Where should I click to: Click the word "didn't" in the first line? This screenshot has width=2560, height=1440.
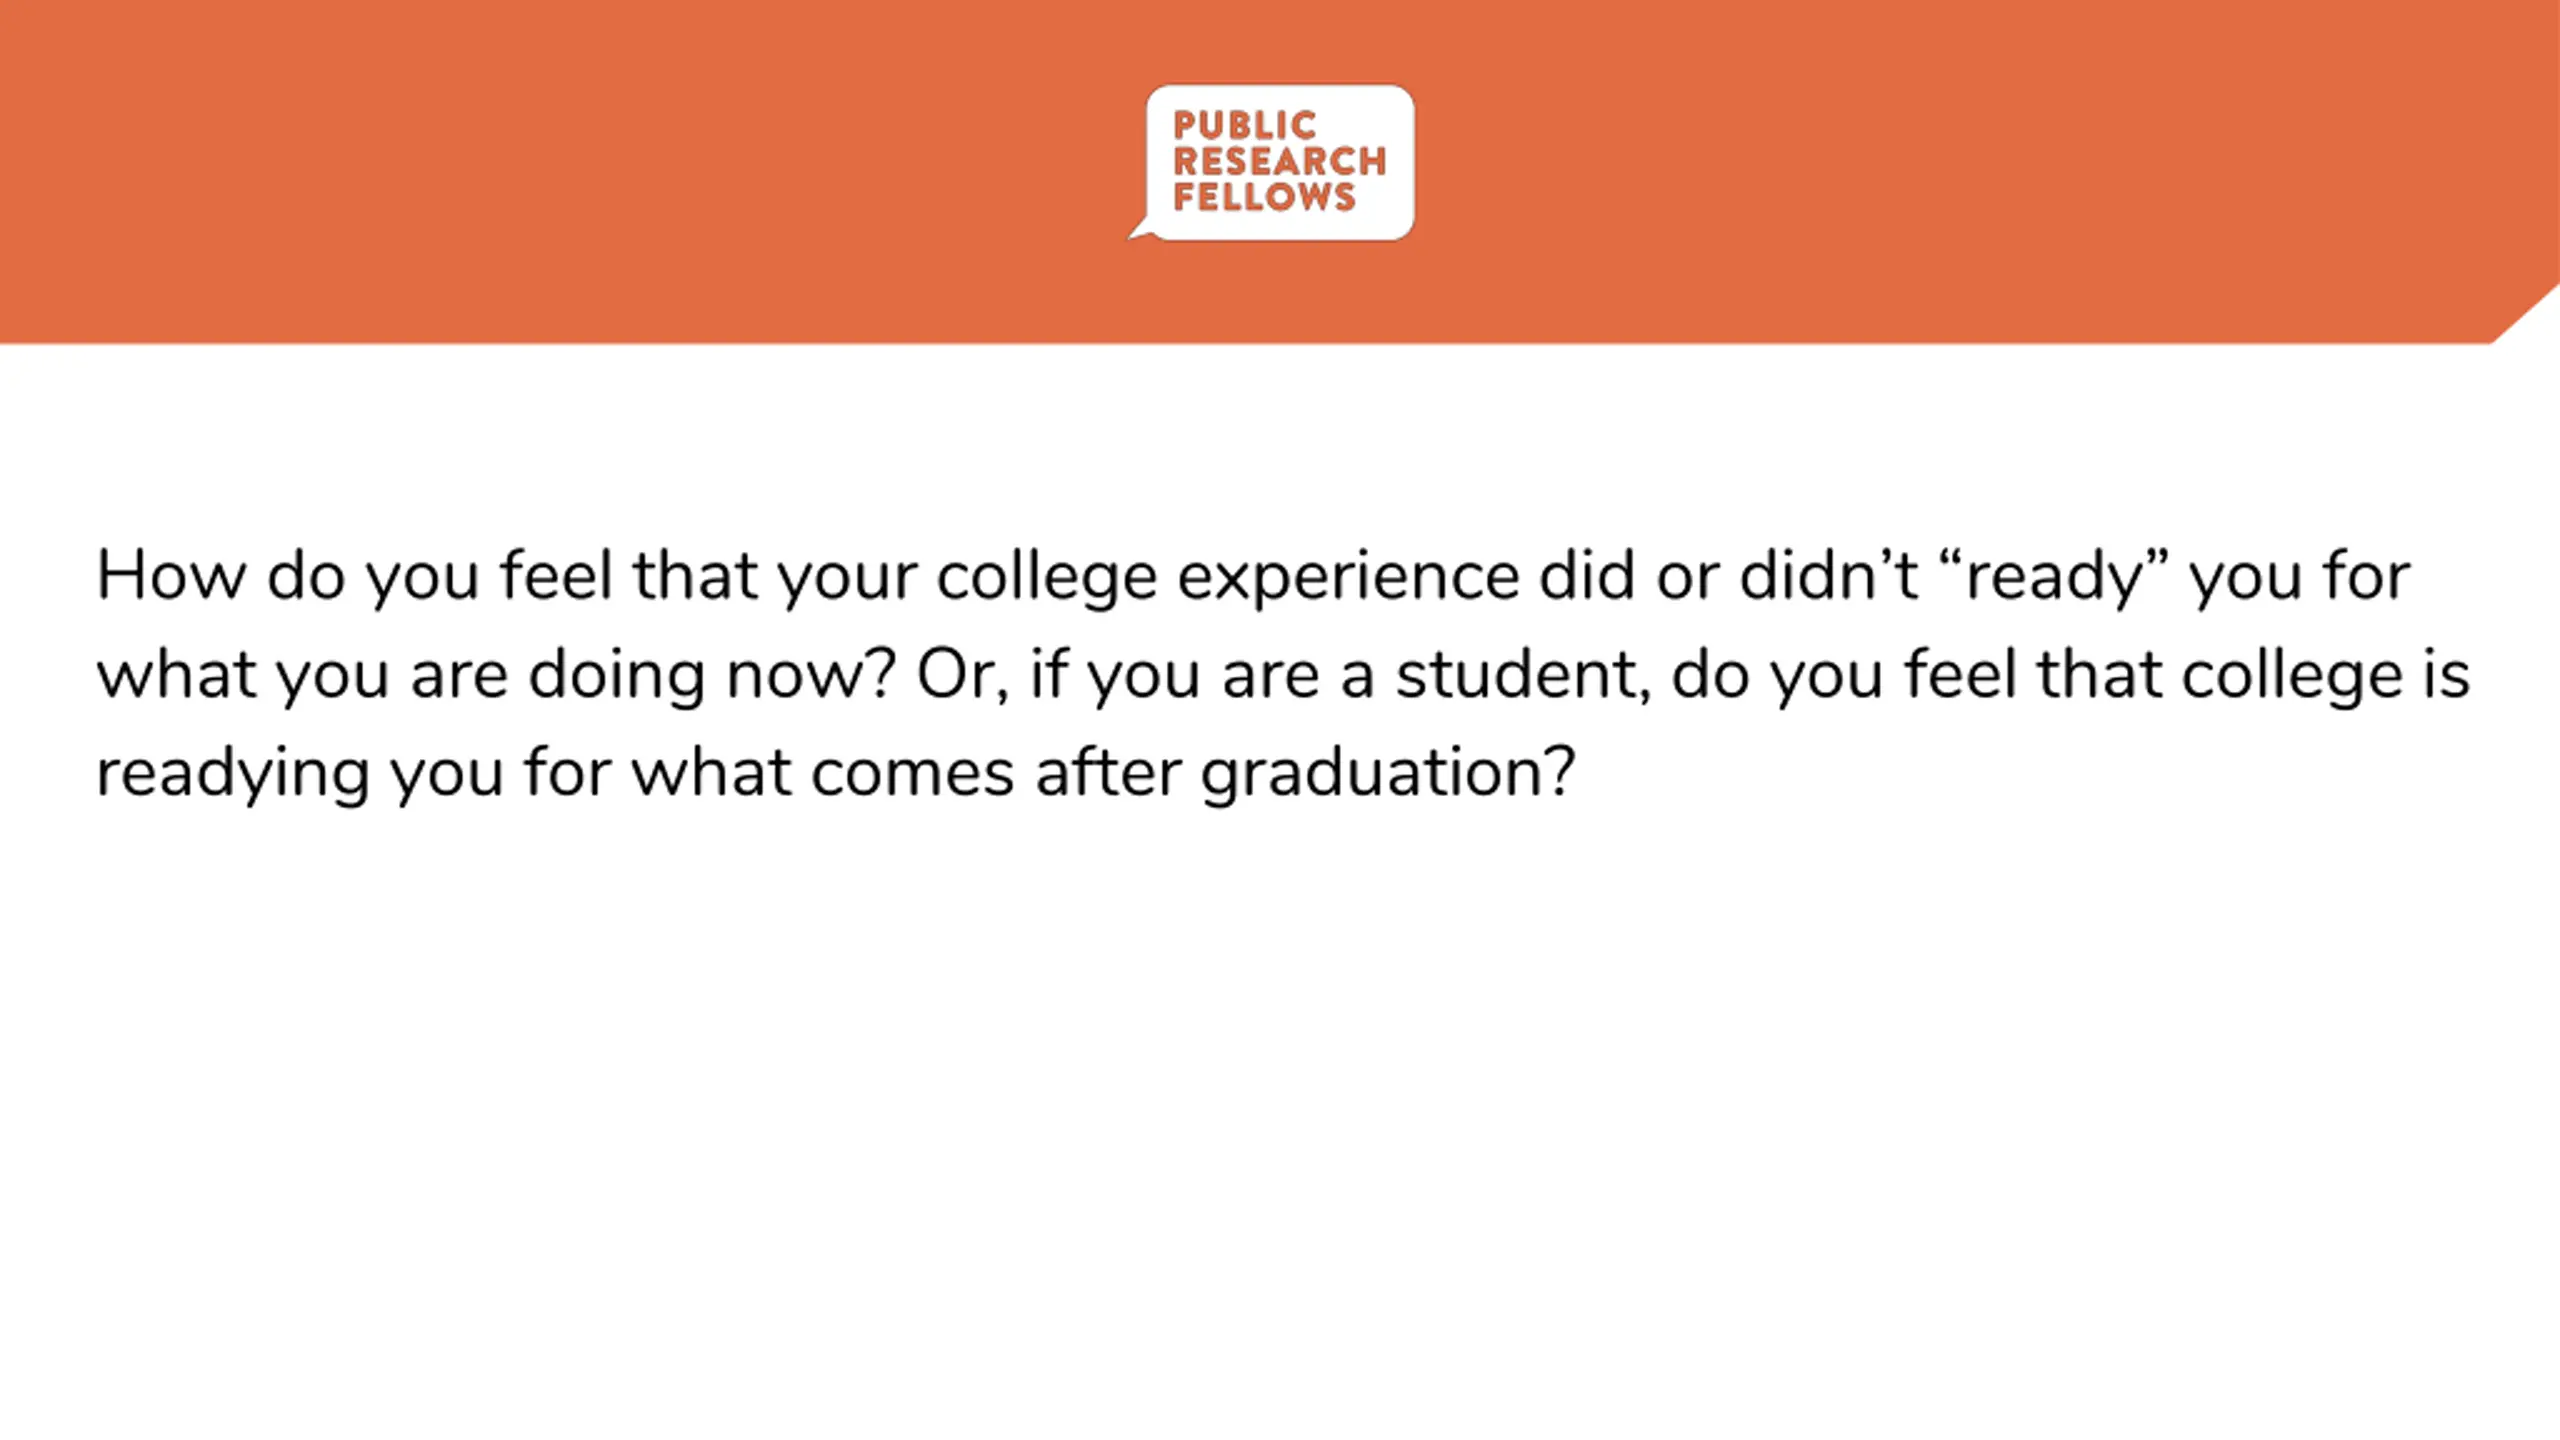click(1828, 577)
